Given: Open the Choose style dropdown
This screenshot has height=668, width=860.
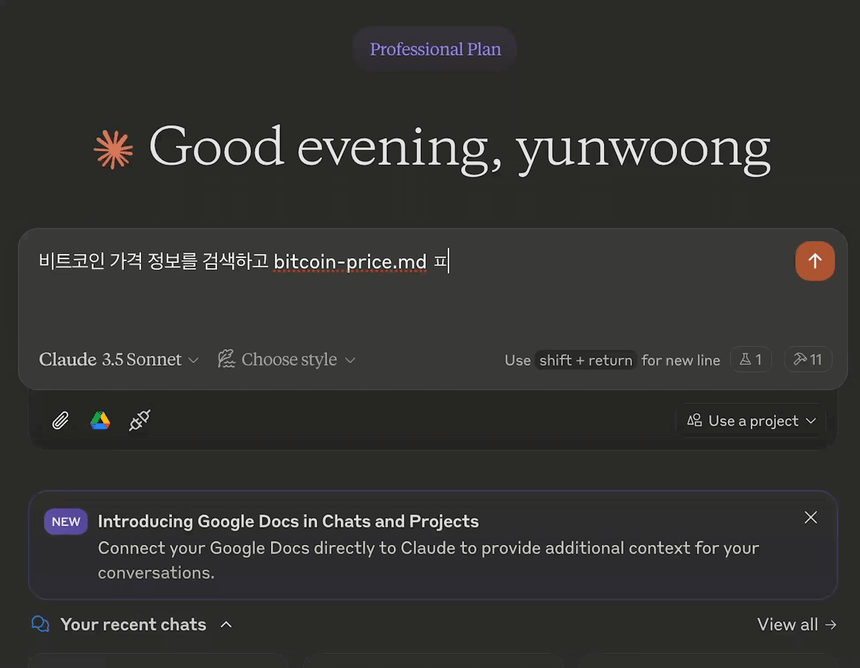Looking at the screenshot, I should tap(286, 360).
